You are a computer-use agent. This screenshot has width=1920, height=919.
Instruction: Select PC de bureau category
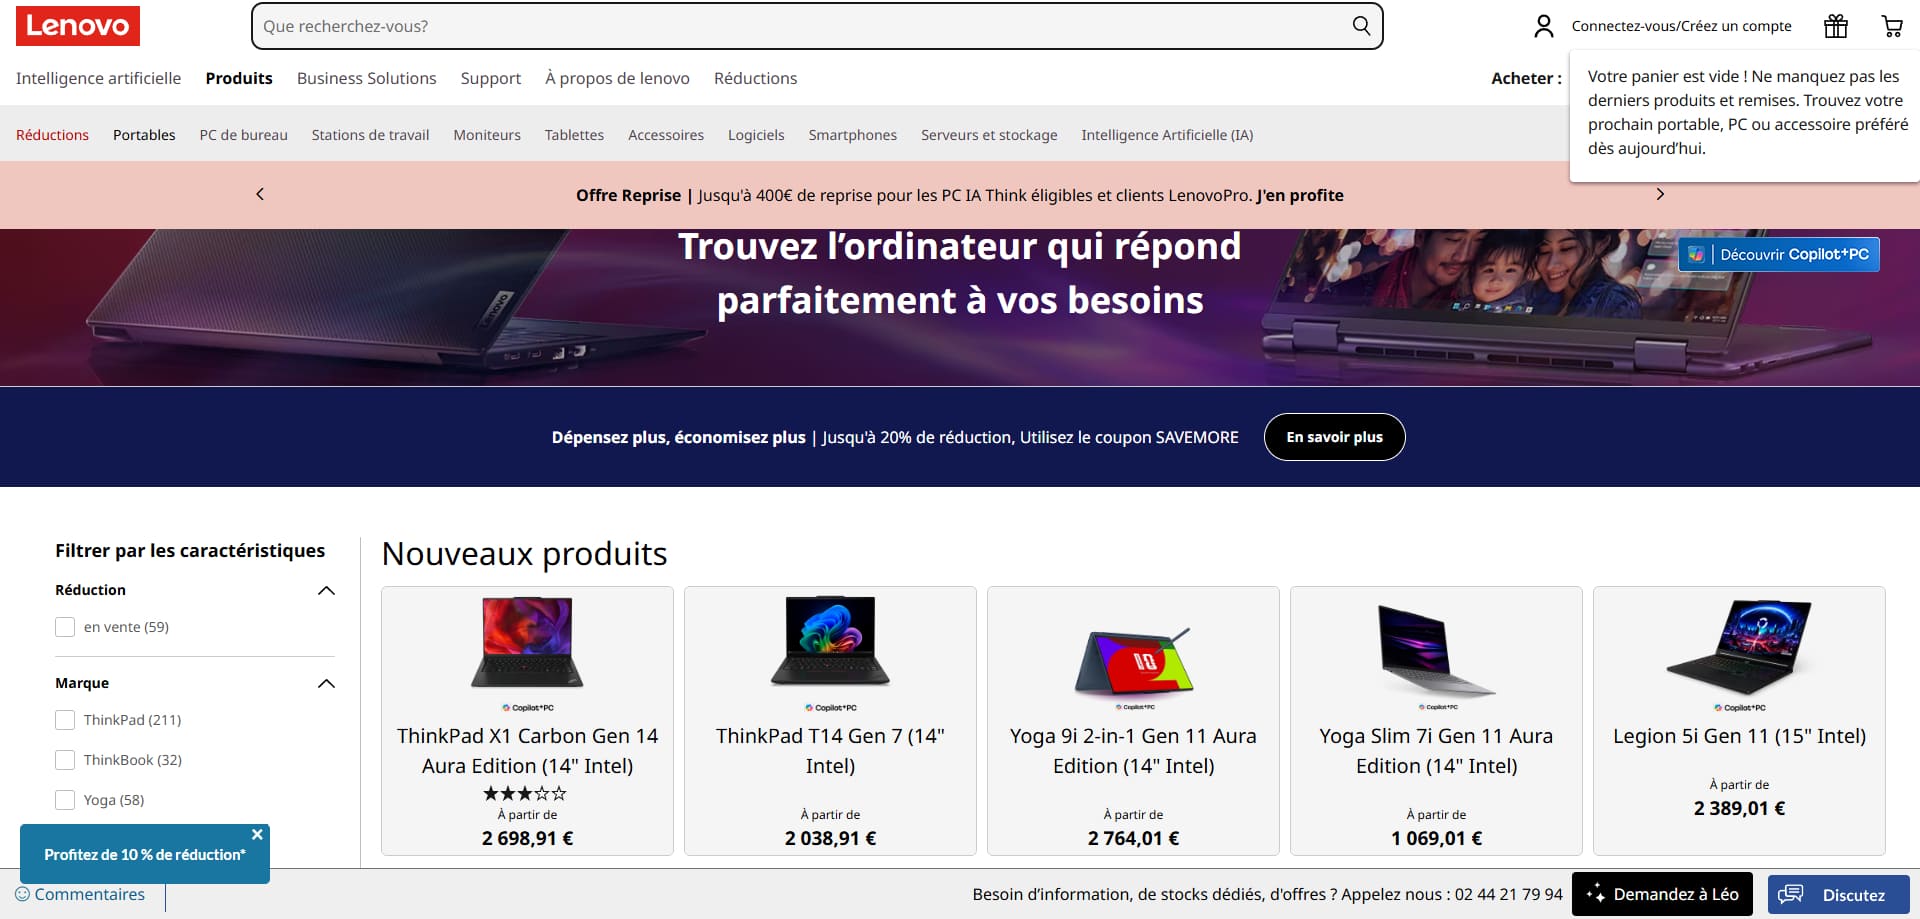point(244,135)
